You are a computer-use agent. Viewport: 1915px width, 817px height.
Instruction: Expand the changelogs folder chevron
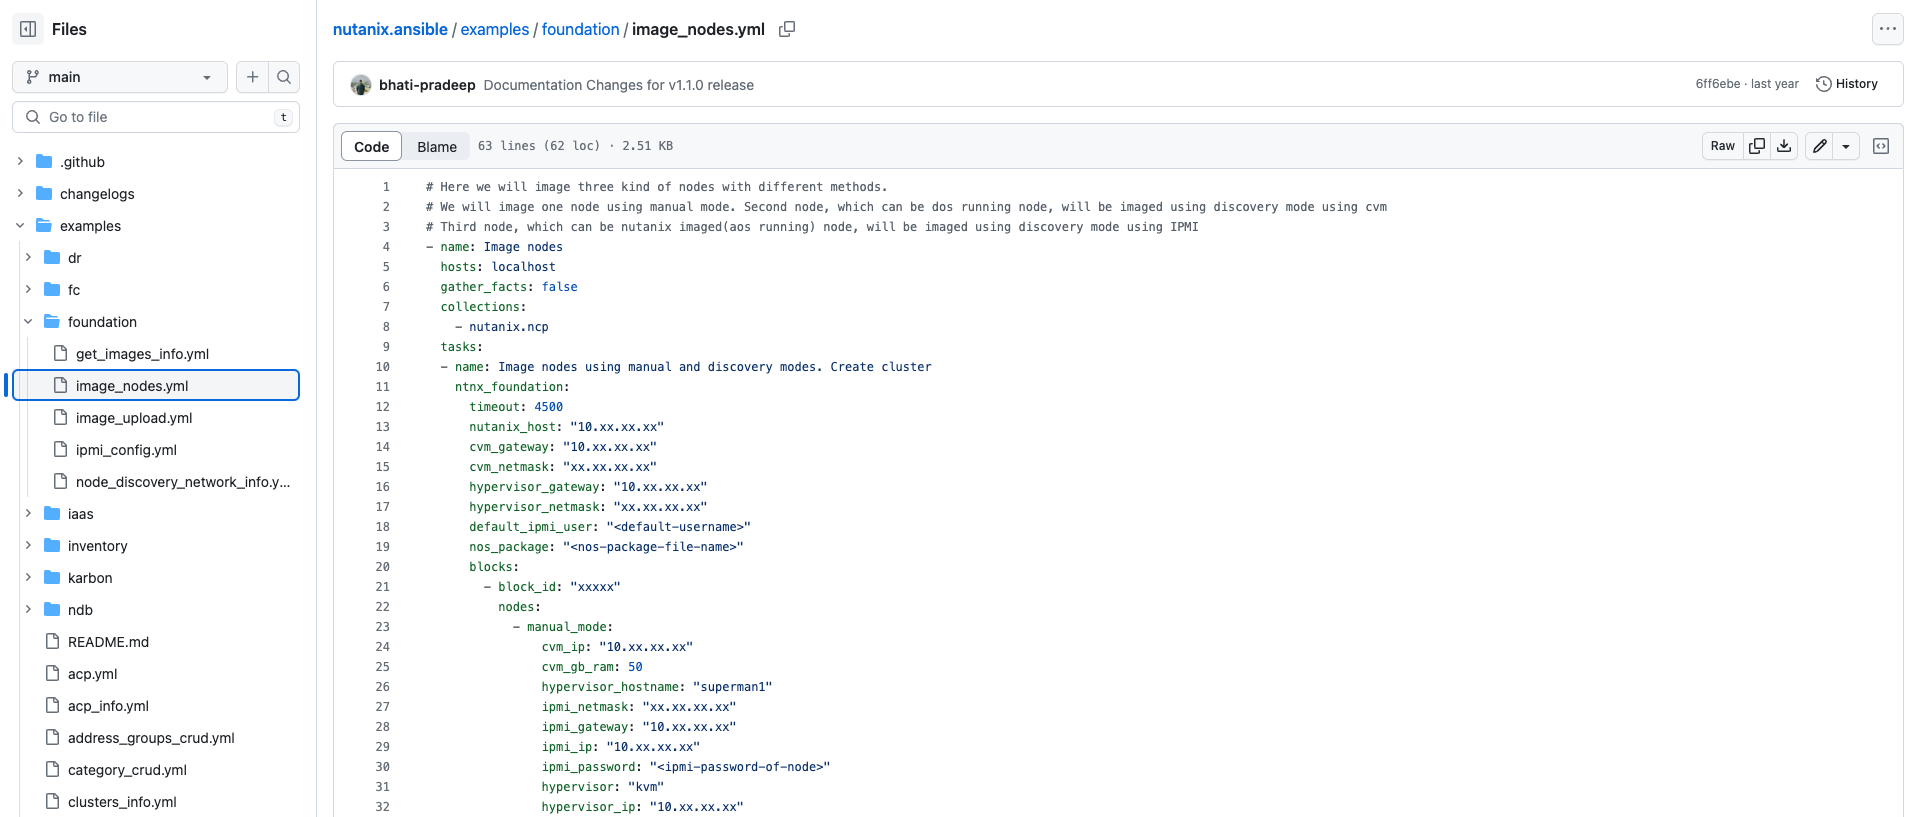click(20, 193)
